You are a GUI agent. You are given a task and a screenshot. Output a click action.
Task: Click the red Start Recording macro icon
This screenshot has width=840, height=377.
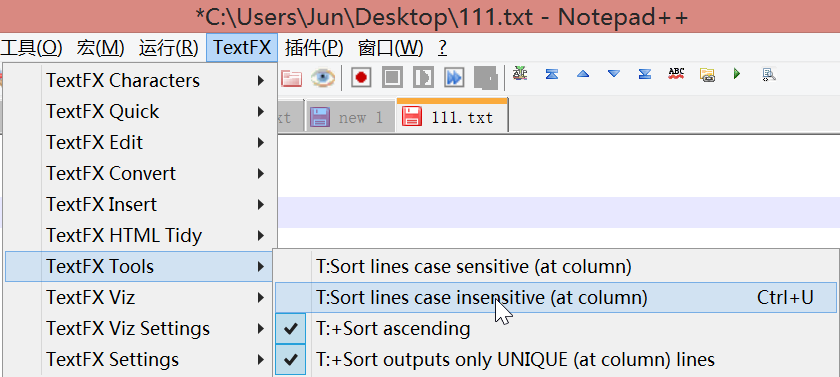(362, 78)
